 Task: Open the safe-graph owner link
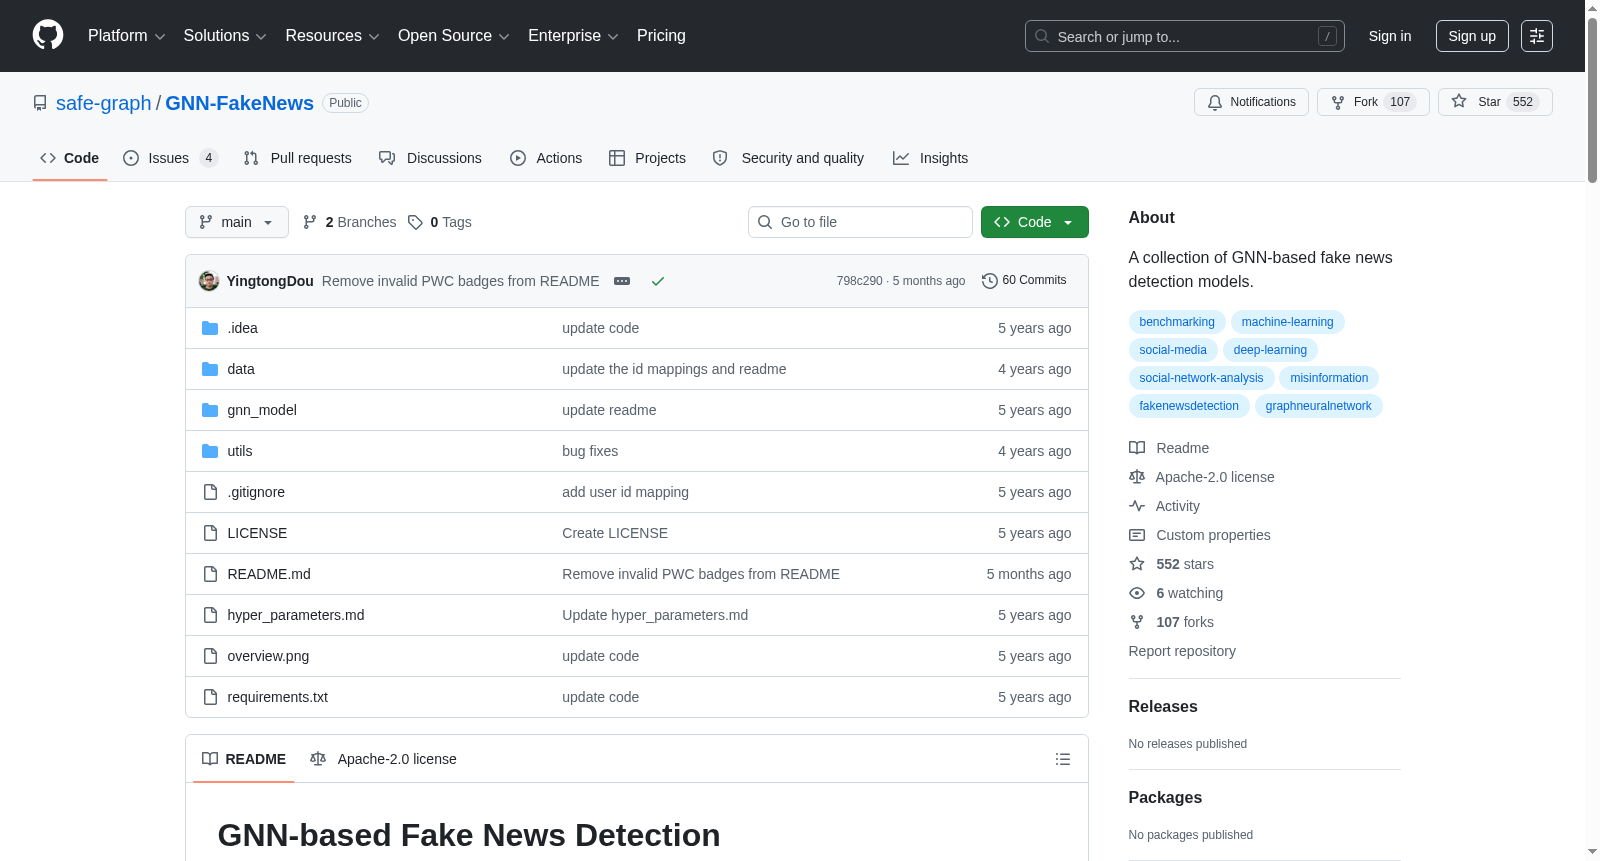[x=104, y=103]
